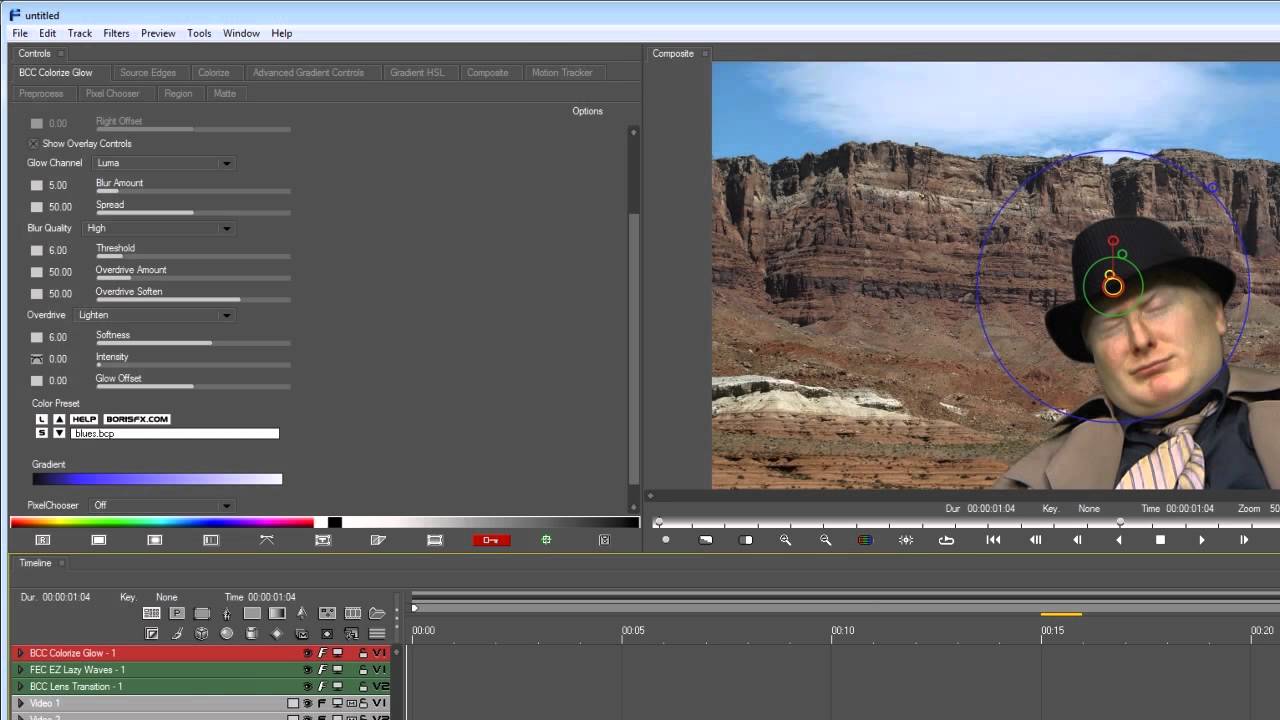Viewport: 1280px width, 720px height.
Task: Click the zoom out magnifier in Composite window
Action: (x=825, y=540)
